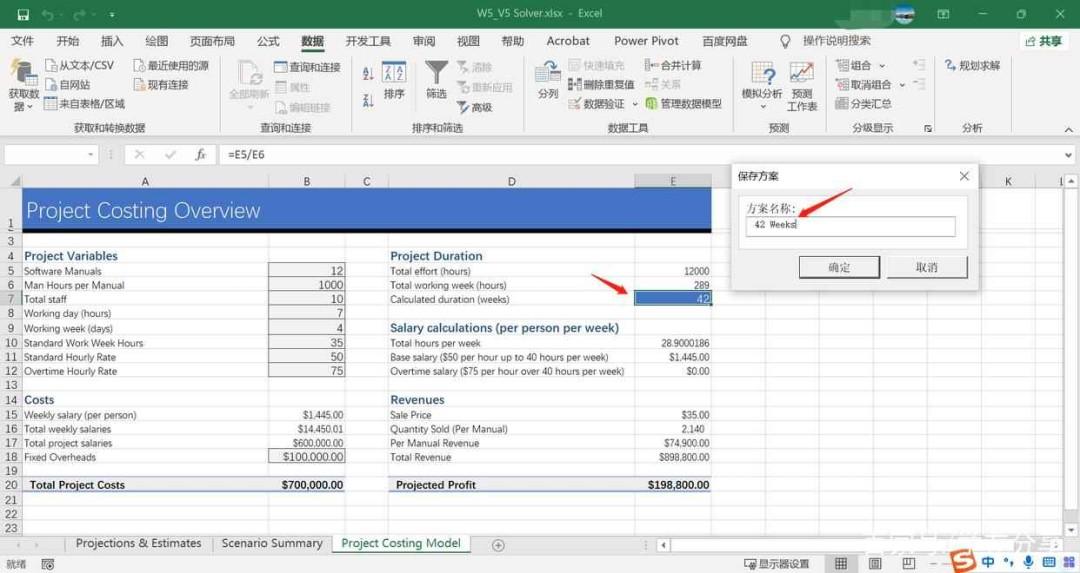Click Ribbon Display Options icon in title bar

[943, 14]
